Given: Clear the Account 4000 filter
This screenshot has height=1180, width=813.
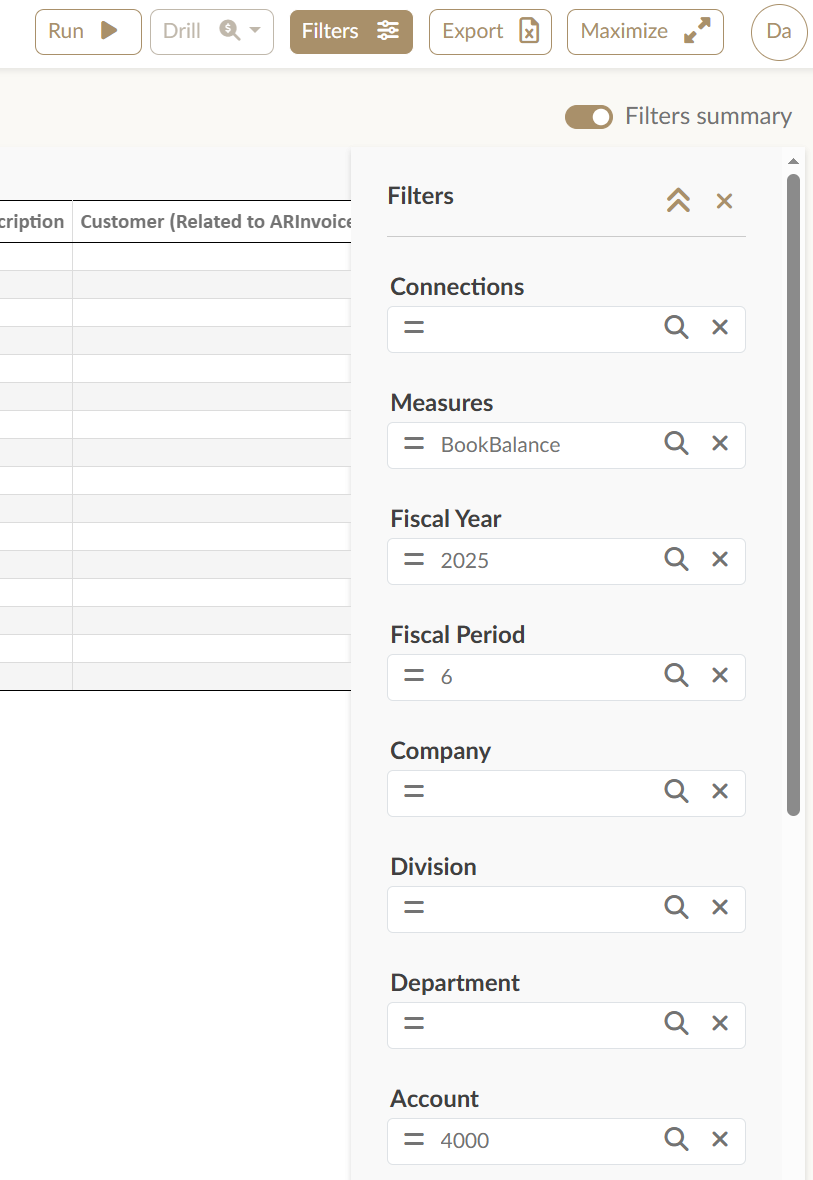Looking at the screenshot, I should [720, 1139].
